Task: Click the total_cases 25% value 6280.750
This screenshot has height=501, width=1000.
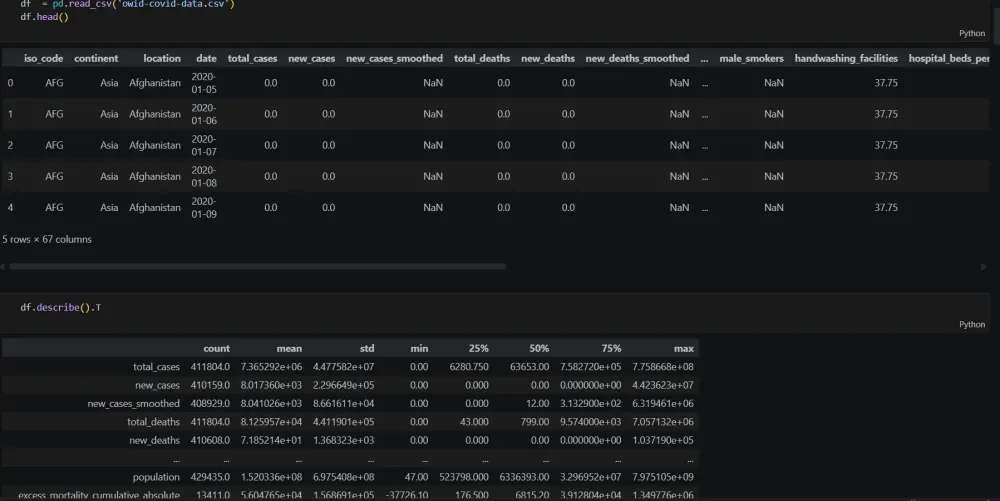Action: tap(469, 367)
